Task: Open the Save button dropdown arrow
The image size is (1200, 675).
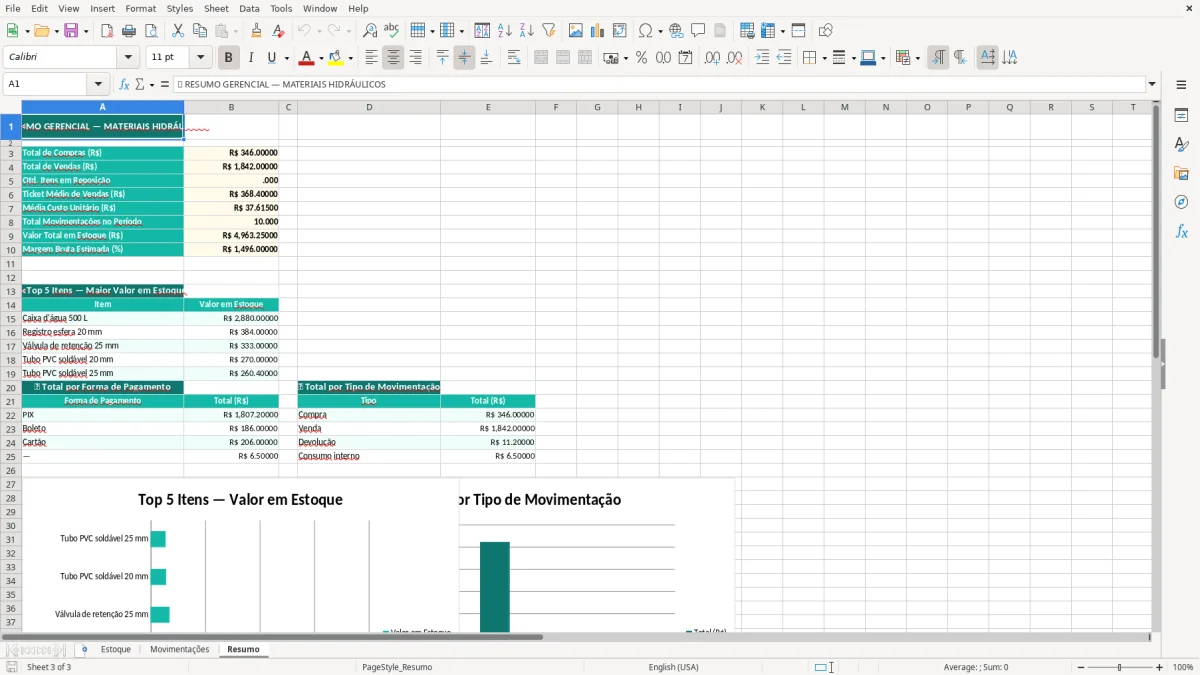Action: [86, 31]
